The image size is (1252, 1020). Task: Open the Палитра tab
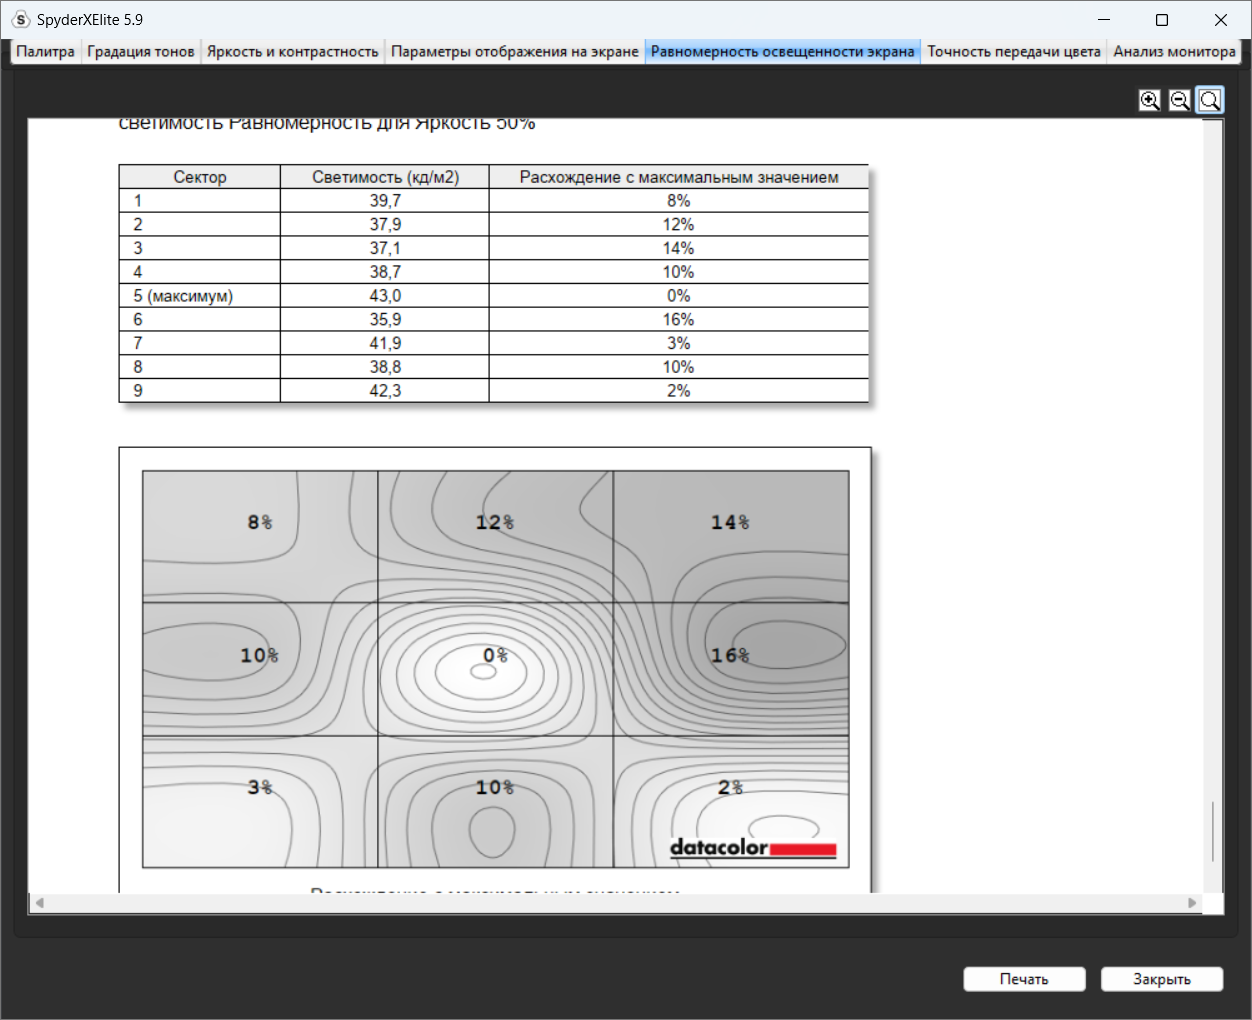click(x=45, y=52)
